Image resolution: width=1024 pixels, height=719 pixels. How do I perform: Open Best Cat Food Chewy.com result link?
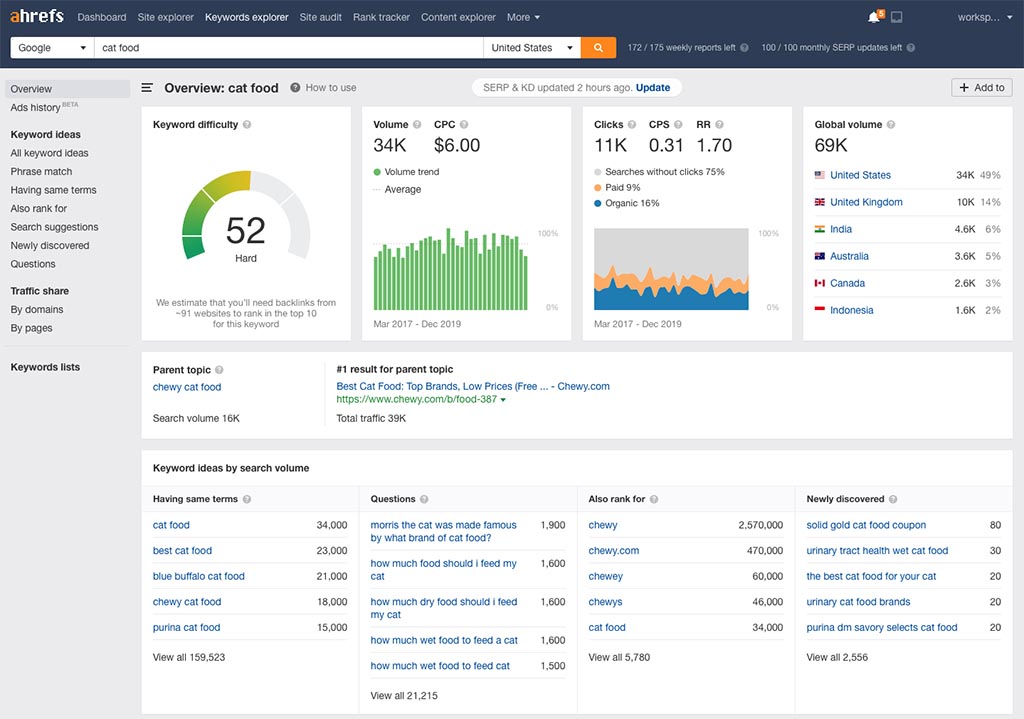tap(473, 386)
